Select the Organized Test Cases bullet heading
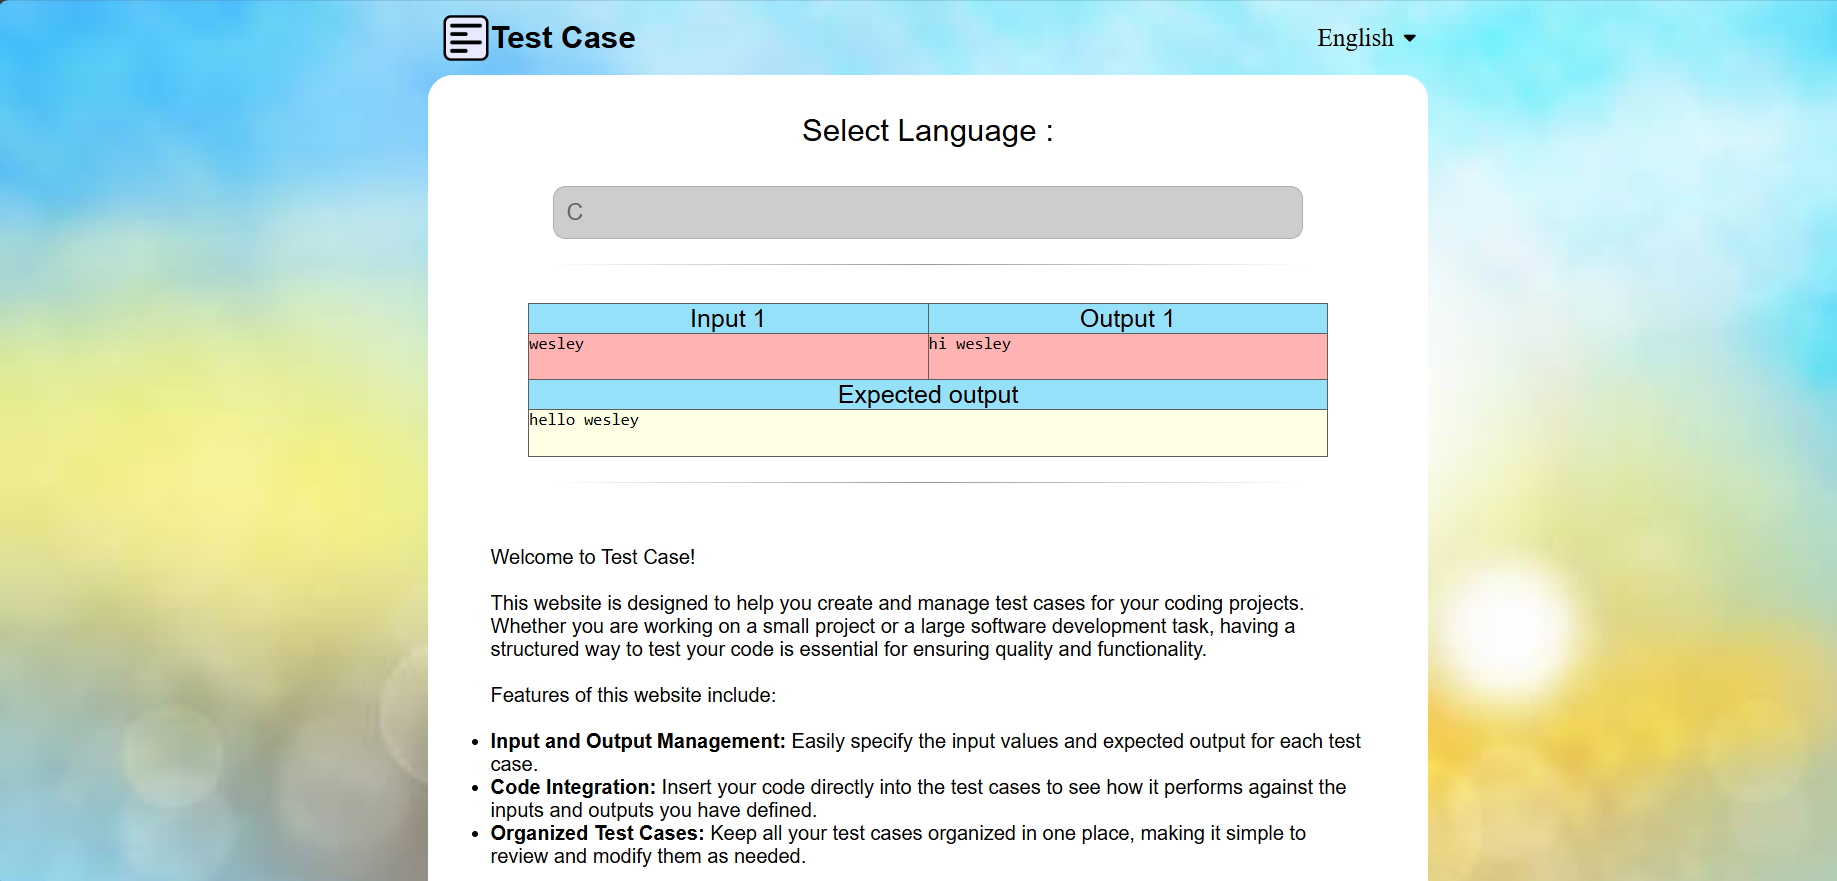 click(596, 833)
